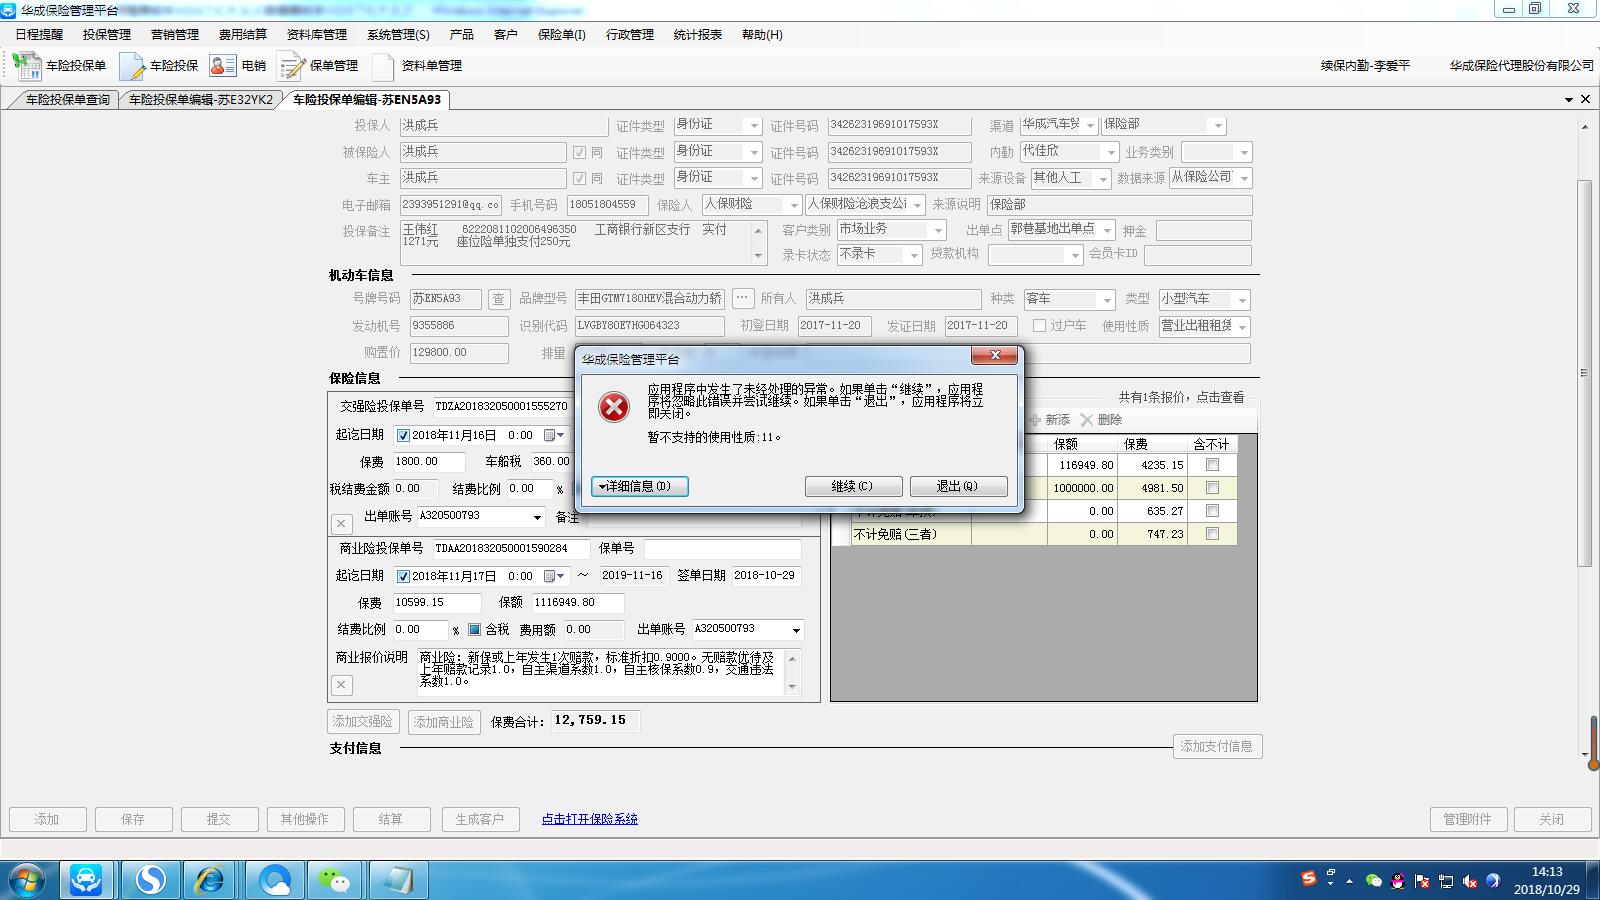
Task: Open WeChat from the taskbar
Action: (335, 880)
